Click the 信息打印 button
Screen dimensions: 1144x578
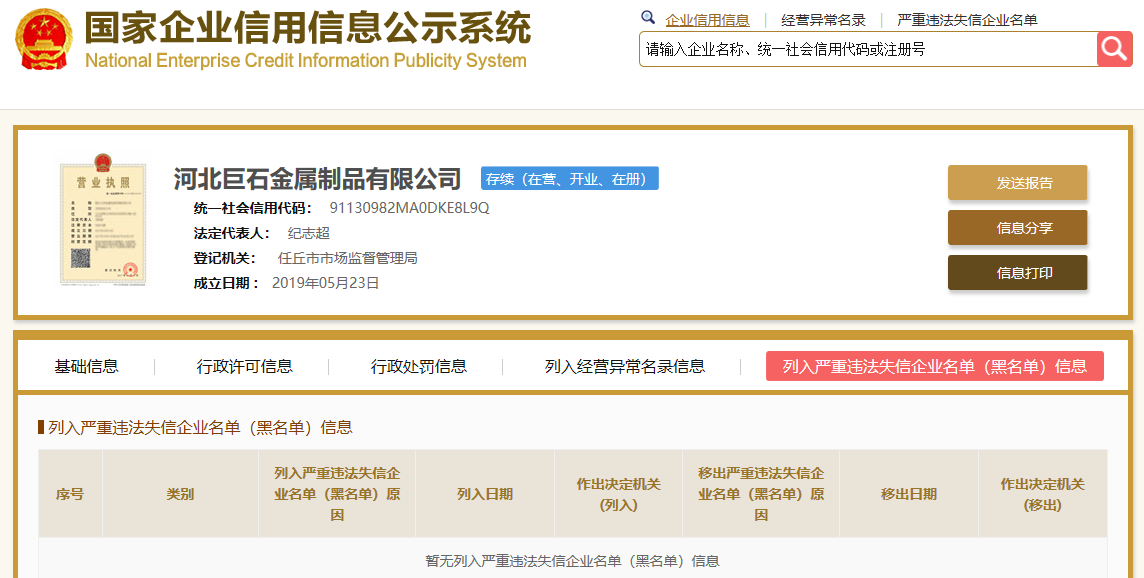point(1018,272)
